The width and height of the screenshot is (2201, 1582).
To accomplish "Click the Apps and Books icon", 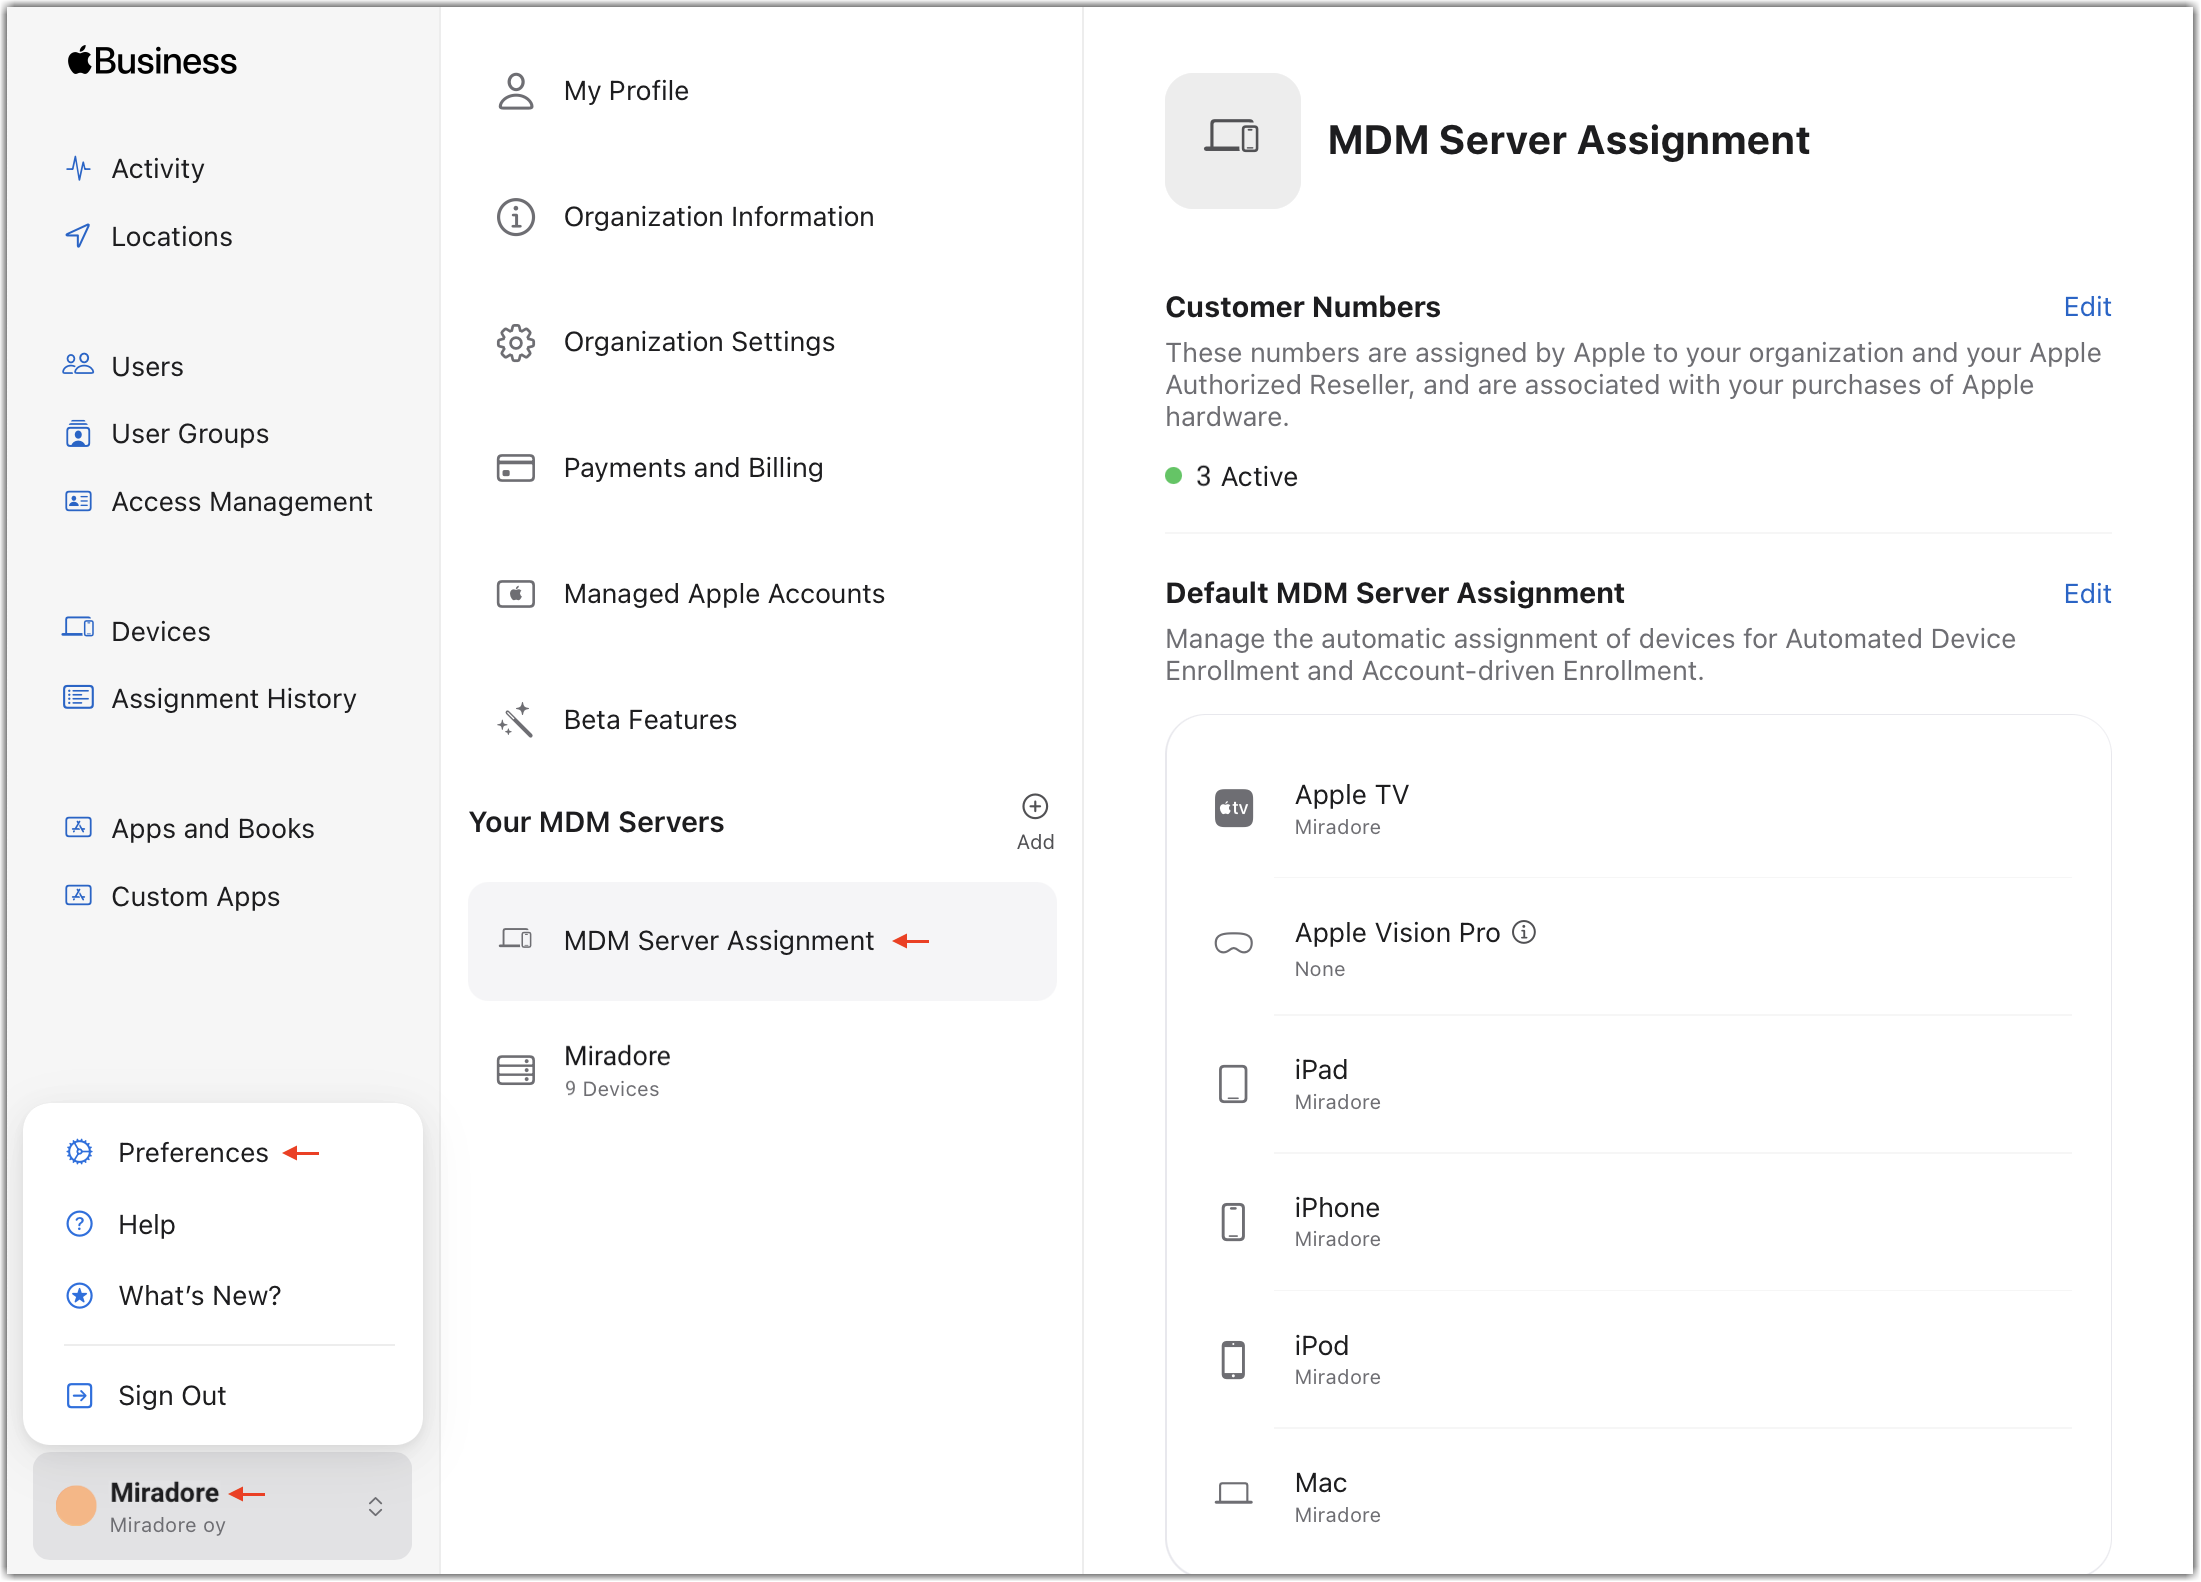I will coord(78,827).
